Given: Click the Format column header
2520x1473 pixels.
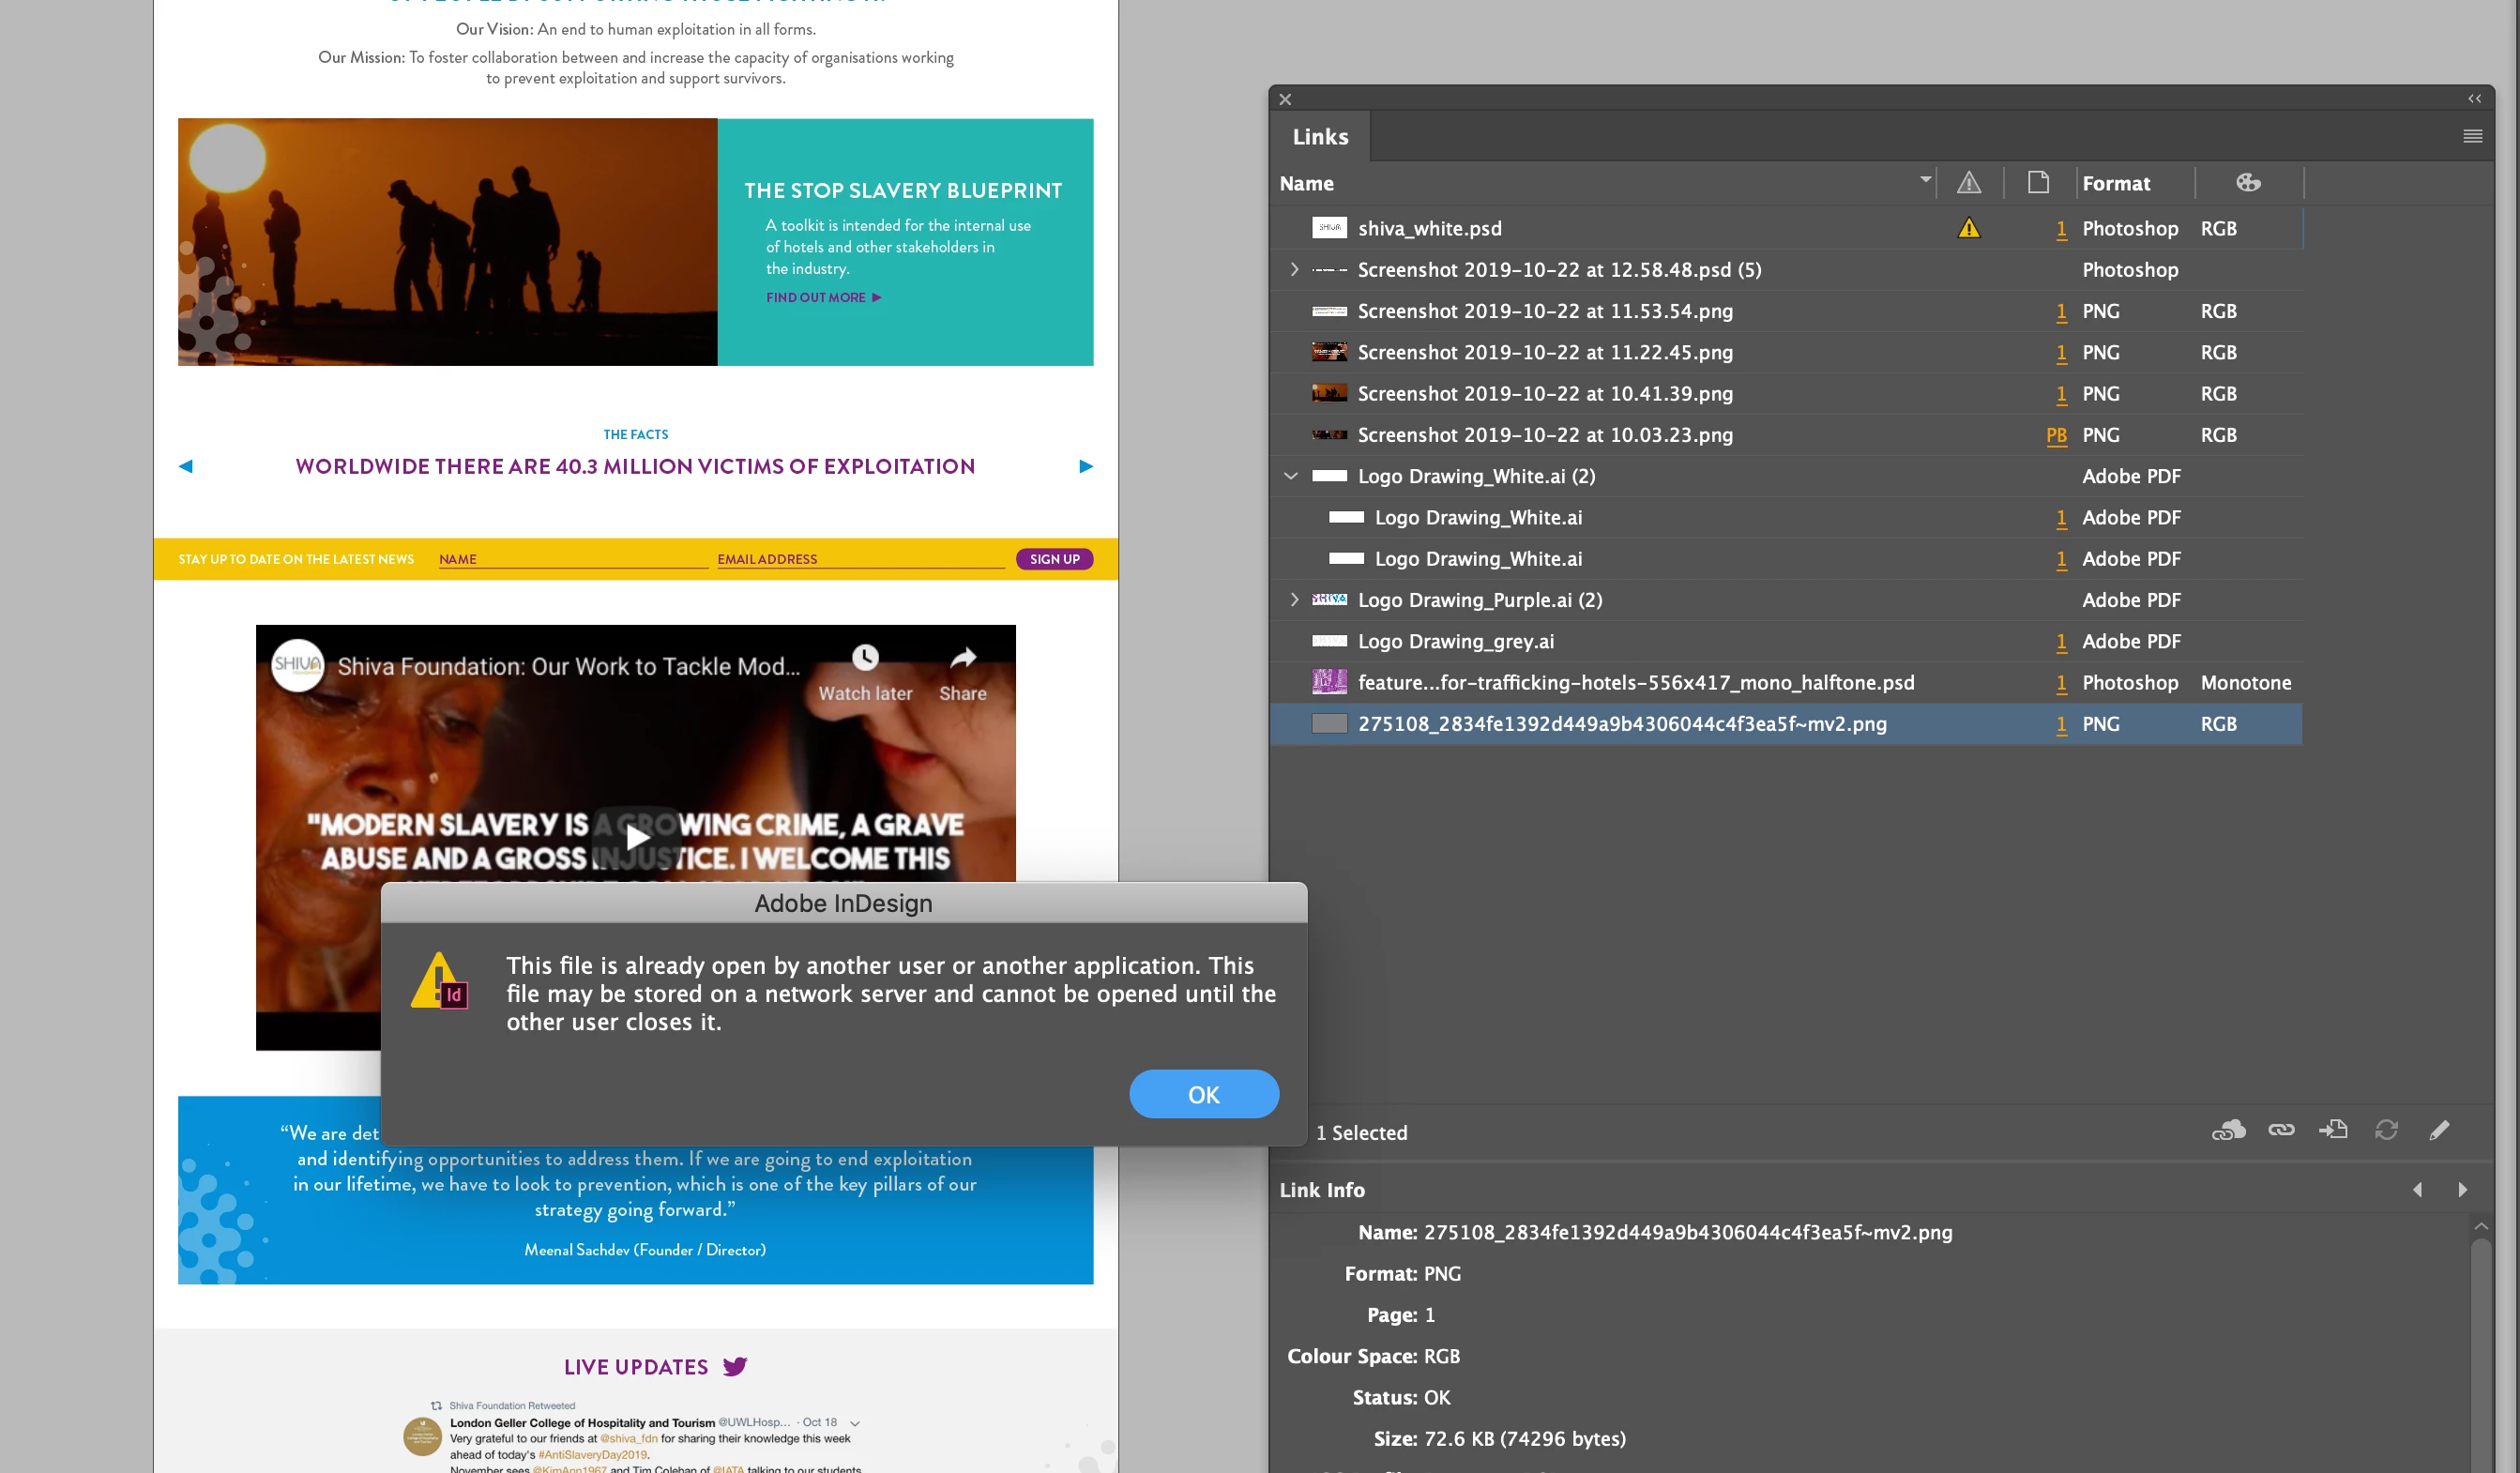Looking at the screenshot, I should coord(2116,184).
